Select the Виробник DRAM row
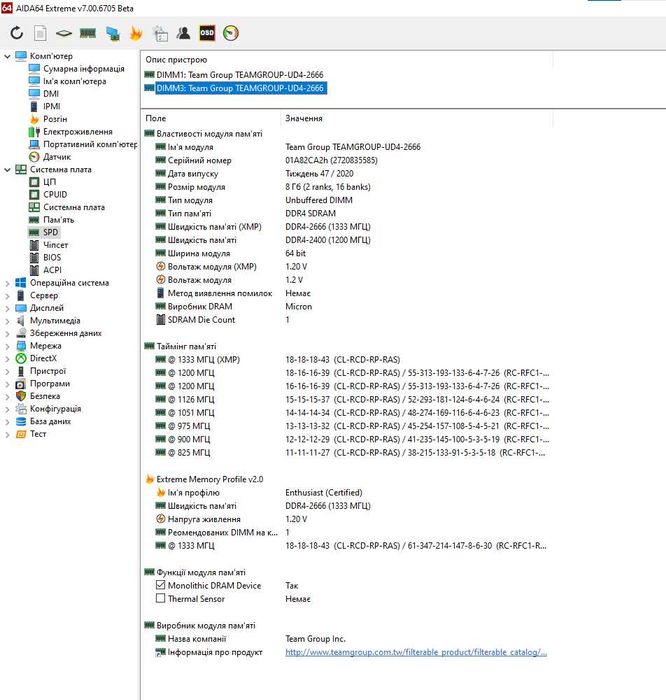This screenshot has height=700, width=666. (x=348, y=306)
